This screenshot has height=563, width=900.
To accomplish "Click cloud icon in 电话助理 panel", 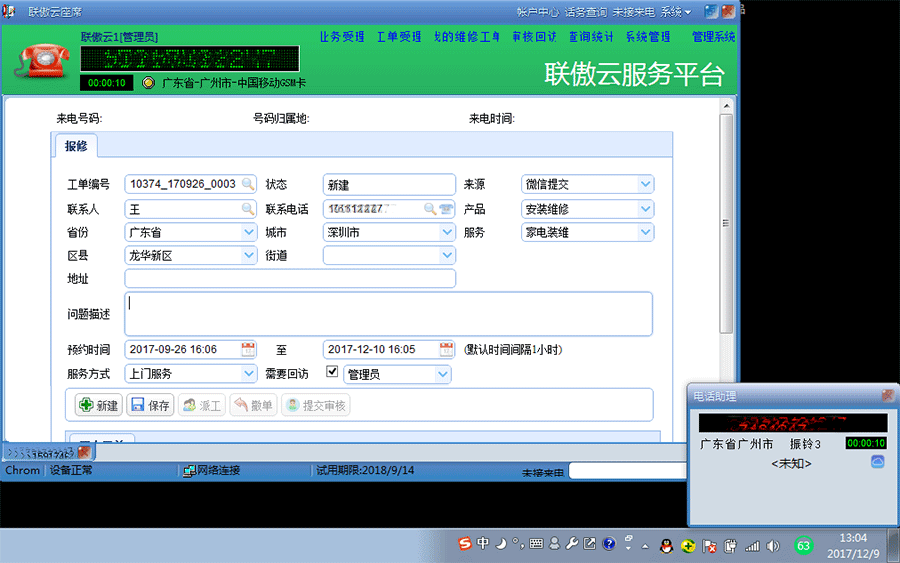I will tap(877, 462).
